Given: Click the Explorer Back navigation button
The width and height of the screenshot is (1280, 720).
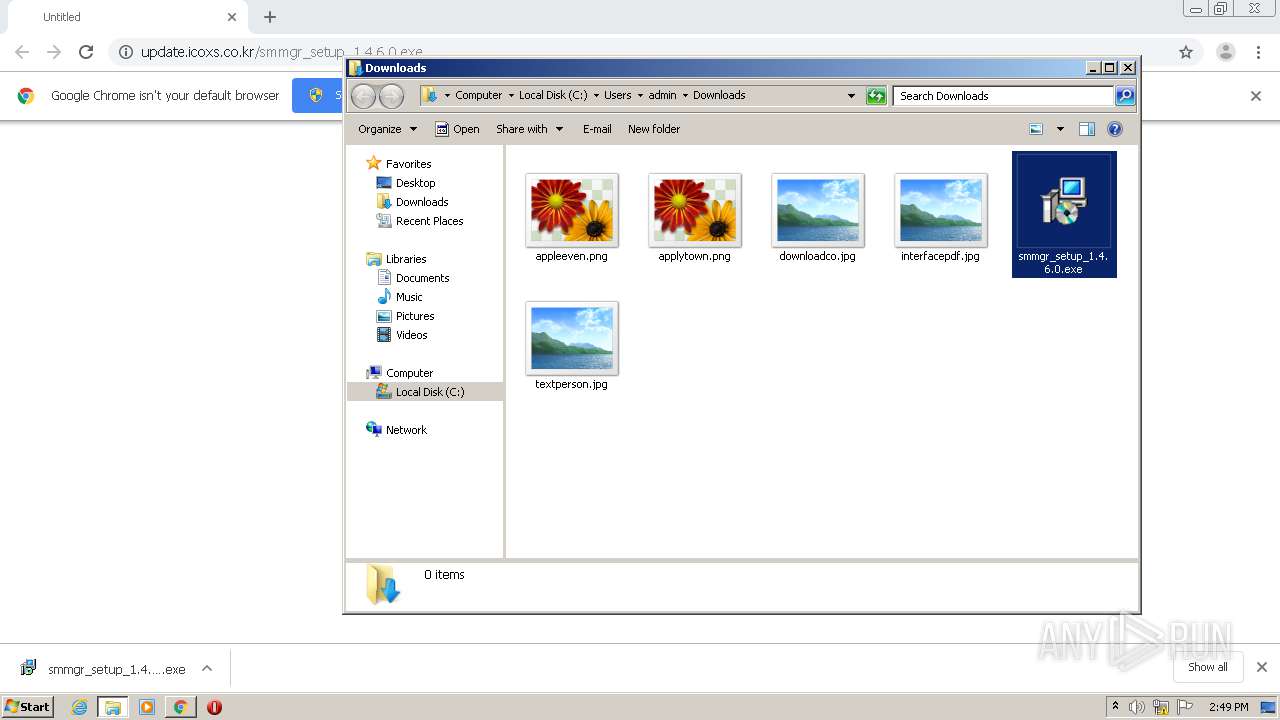Looking at the screenshot, I should pyautogui.click(x=364, y=96).
